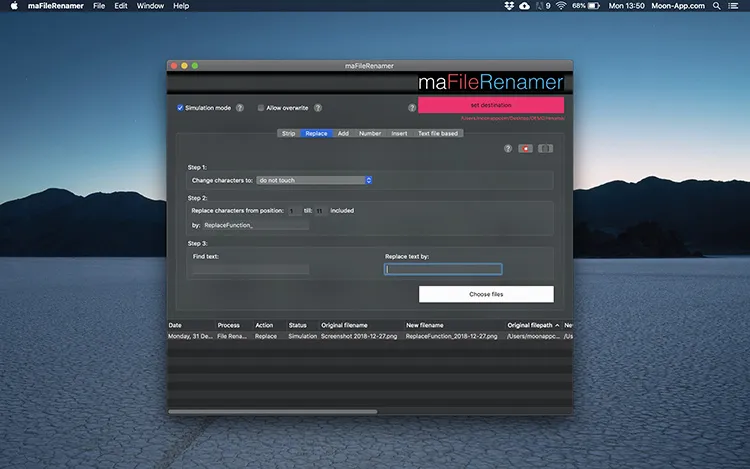
Task: Select the Text file based tab
Action: (437, 133)
